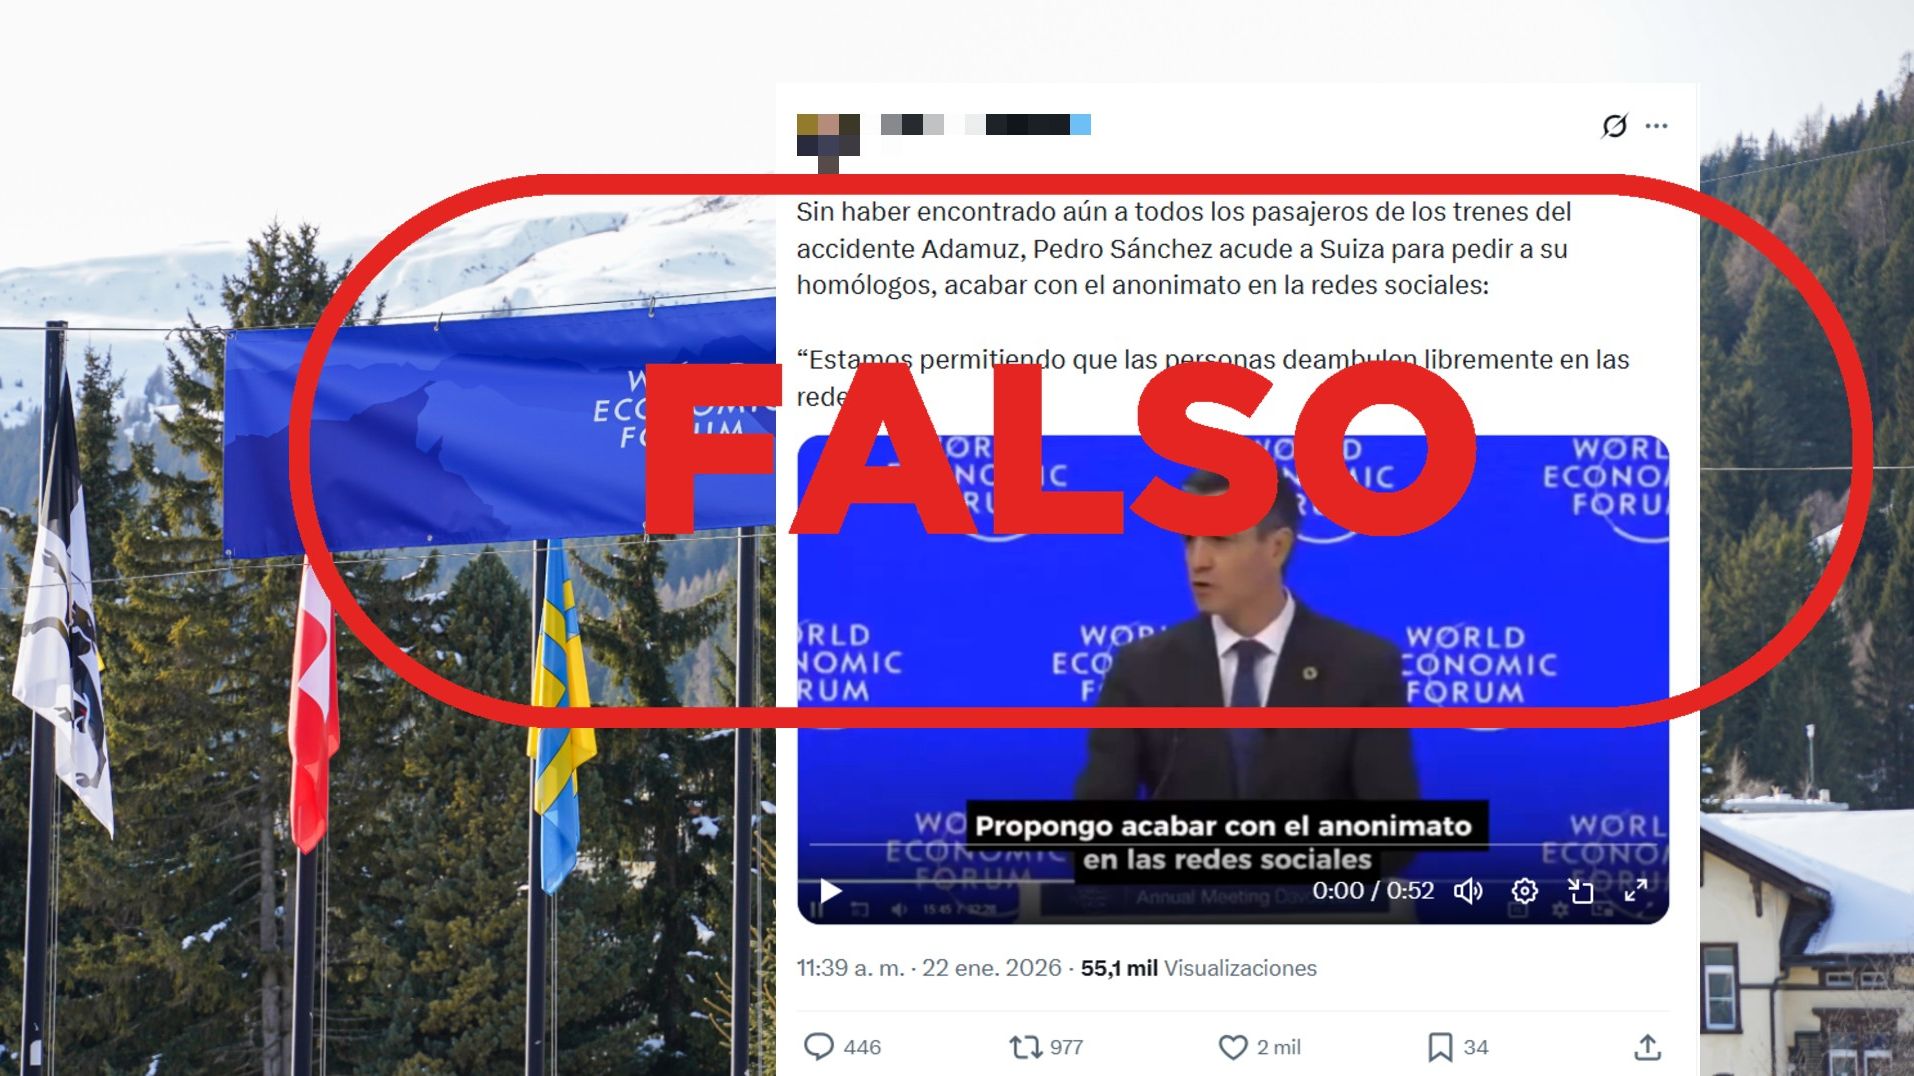Click the 55,1 mil Visualizaciones link
The width and height of the screenshot is (1914, 1076).
pos(1198,968)
